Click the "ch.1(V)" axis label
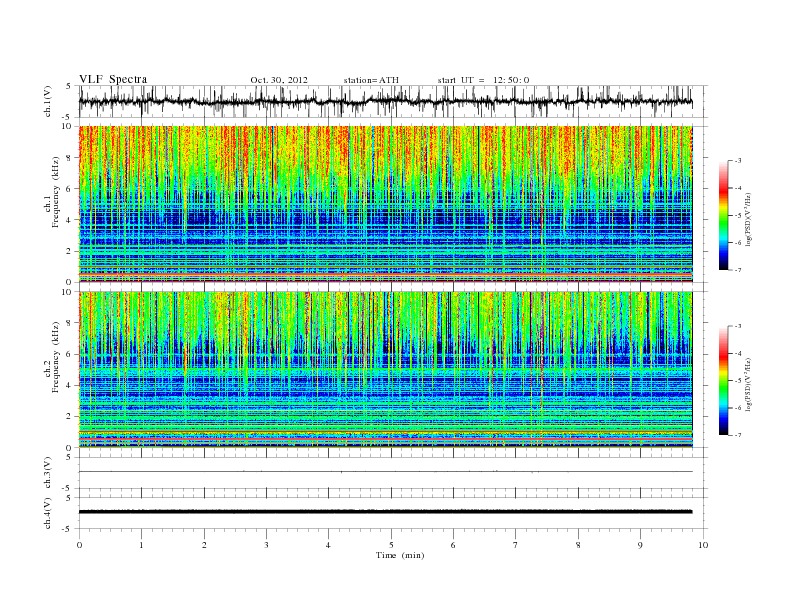The image size is (792, 612). click(48, 101)
